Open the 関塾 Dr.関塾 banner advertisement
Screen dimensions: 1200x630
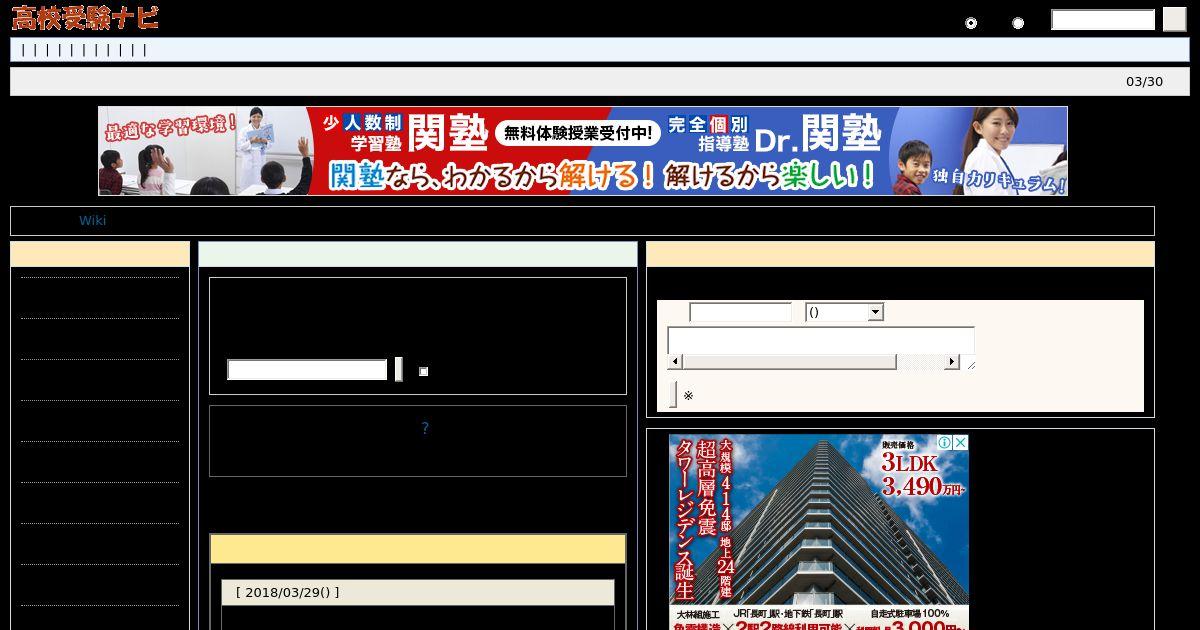click(583, 151)
